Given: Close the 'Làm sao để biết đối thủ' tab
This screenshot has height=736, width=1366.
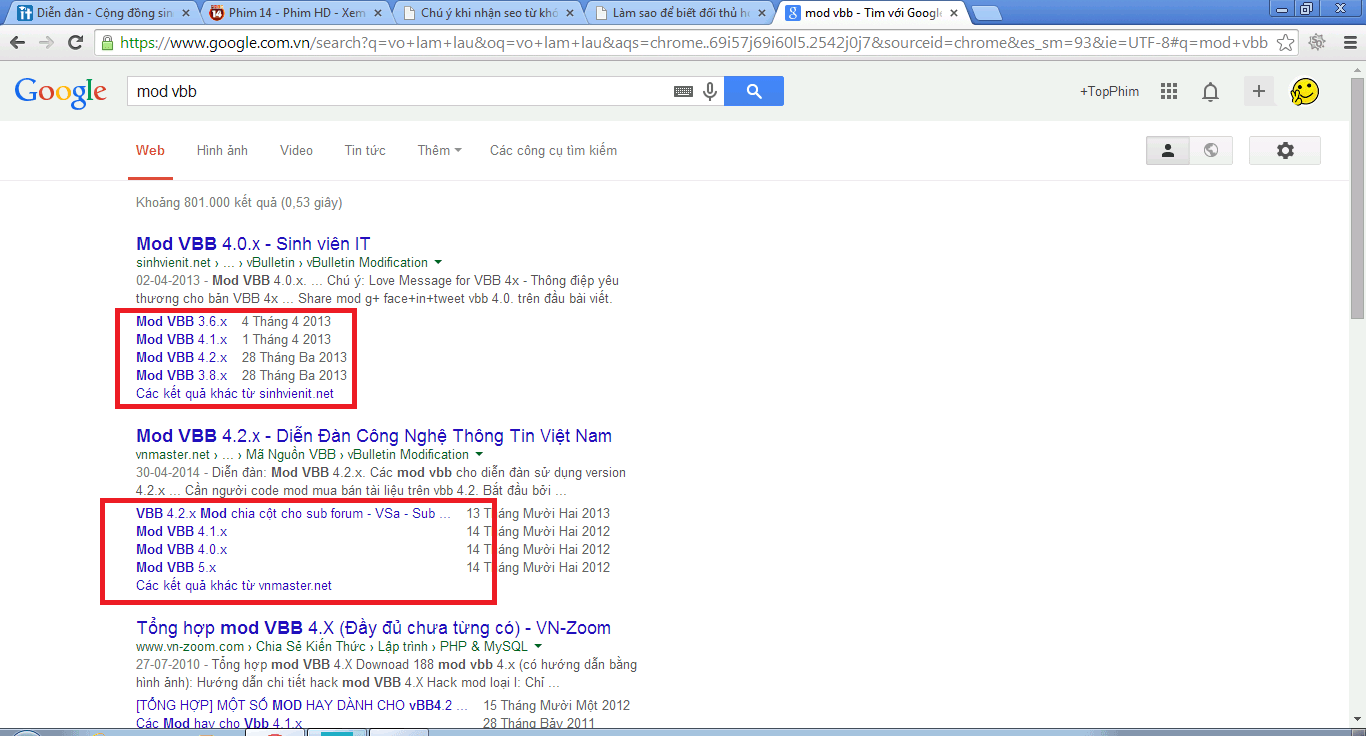Looking at the screenshot, I should coord(763,13).
